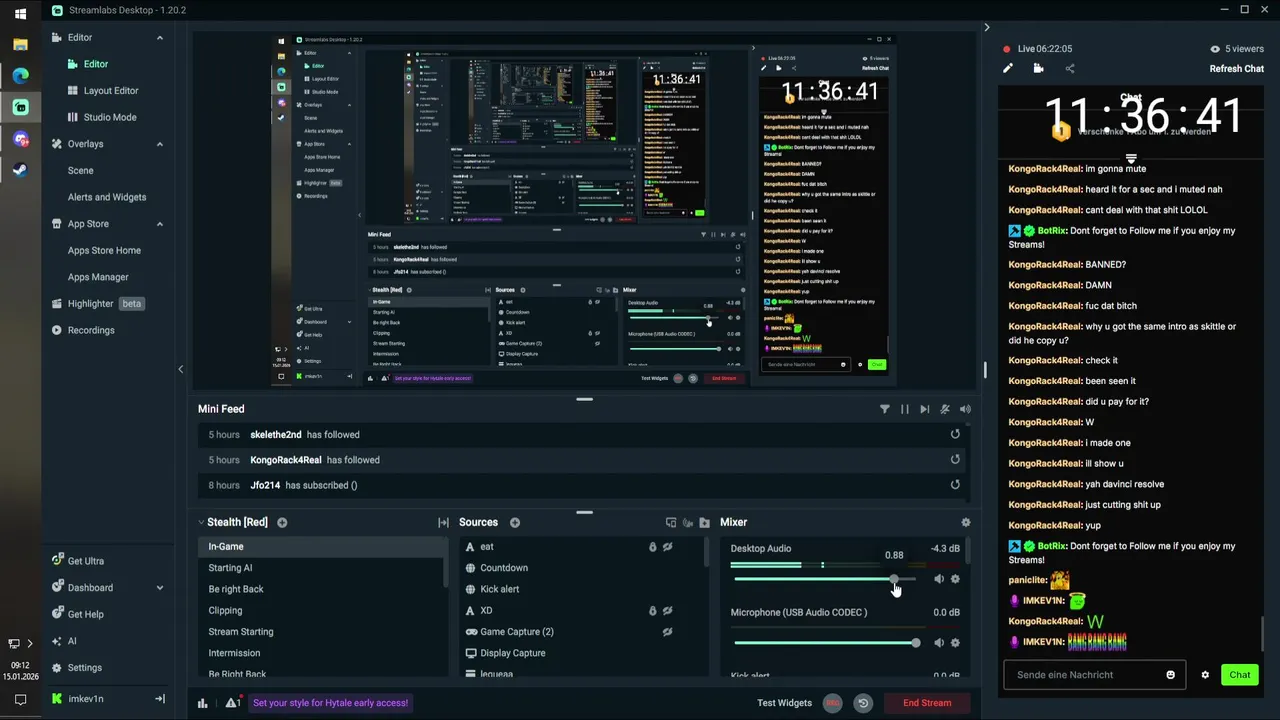Expand the Dashboard menu chevron
Viewport: 1280px width, 720px height.
point(159,588)
